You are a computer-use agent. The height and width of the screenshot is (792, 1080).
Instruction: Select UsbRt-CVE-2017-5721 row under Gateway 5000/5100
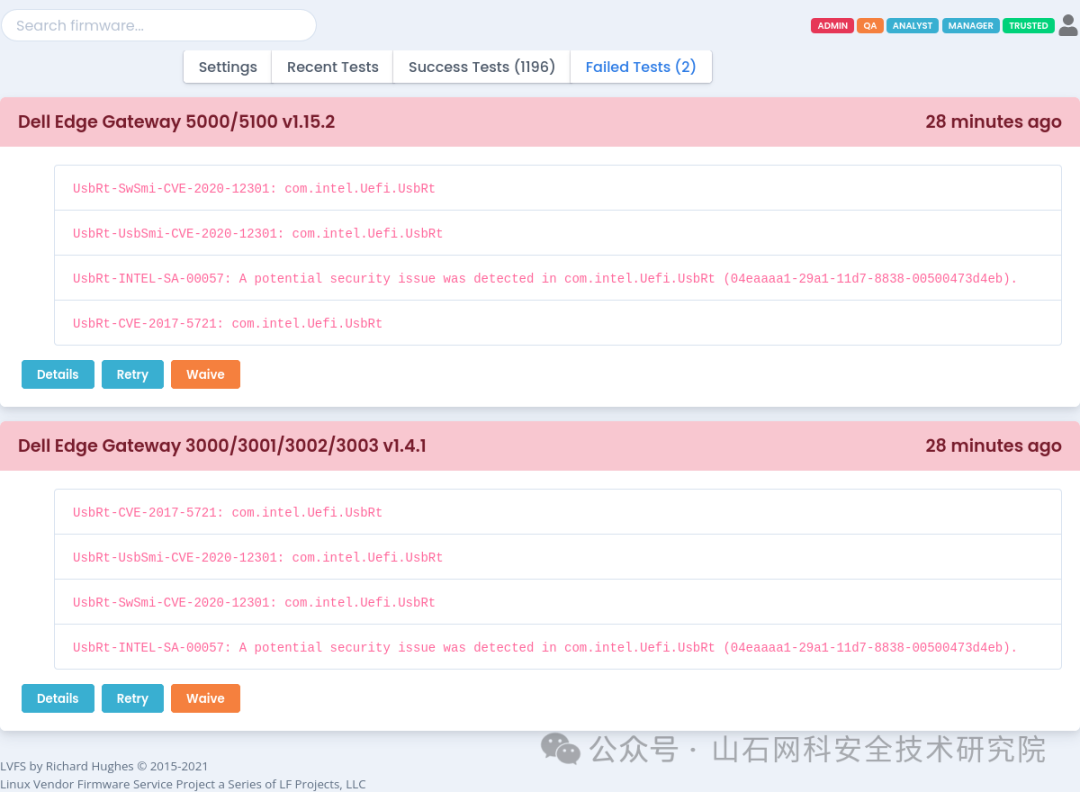coord(558,323)
